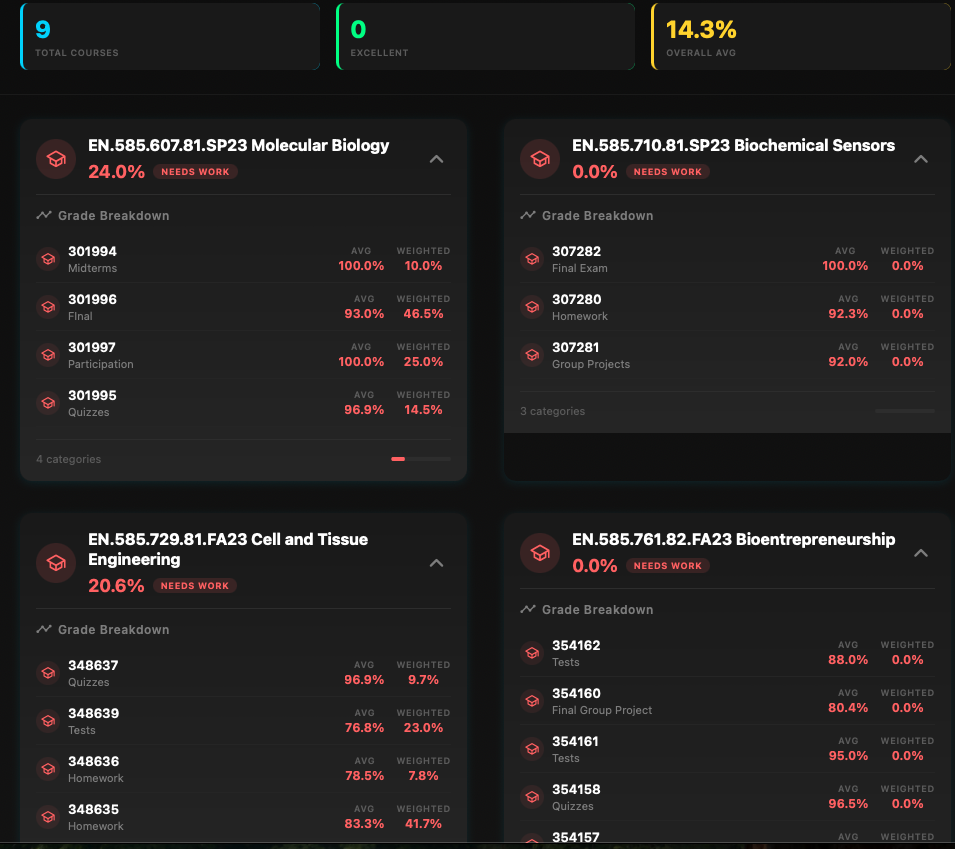Click the Bioentrepreneurship course graduation cap icon
The height and width of the screenshot is (849, 955).
point(540,553)
